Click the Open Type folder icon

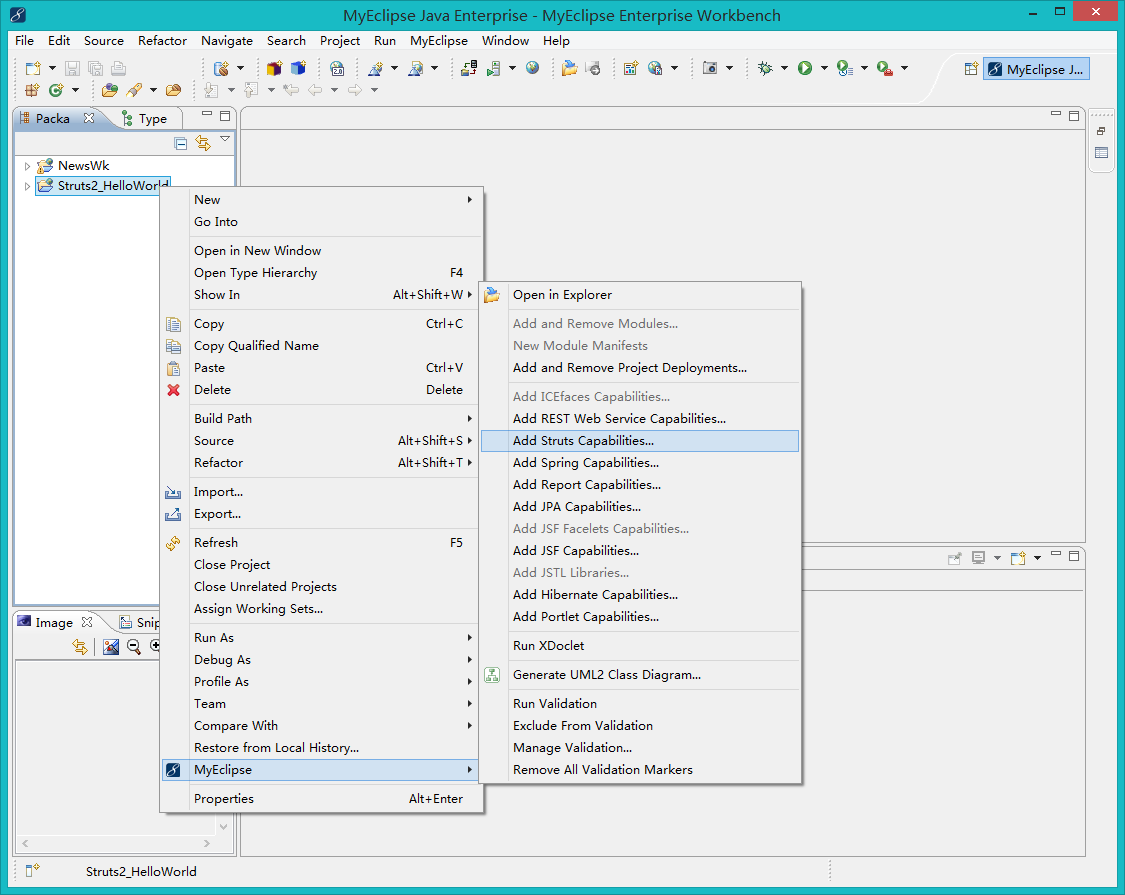pyautogui.click(x=110, y=90)
